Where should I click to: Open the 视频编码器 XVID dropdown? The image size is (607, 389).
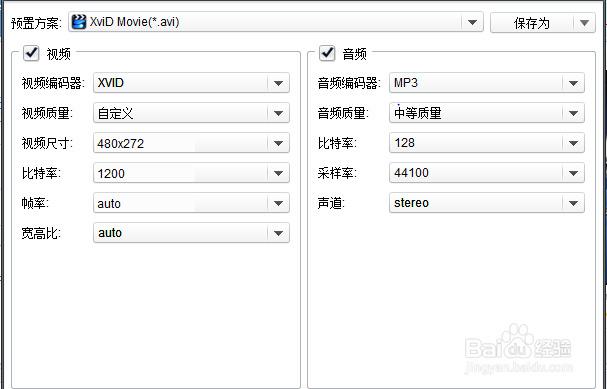pyautogui.click(x=191, y=83)
